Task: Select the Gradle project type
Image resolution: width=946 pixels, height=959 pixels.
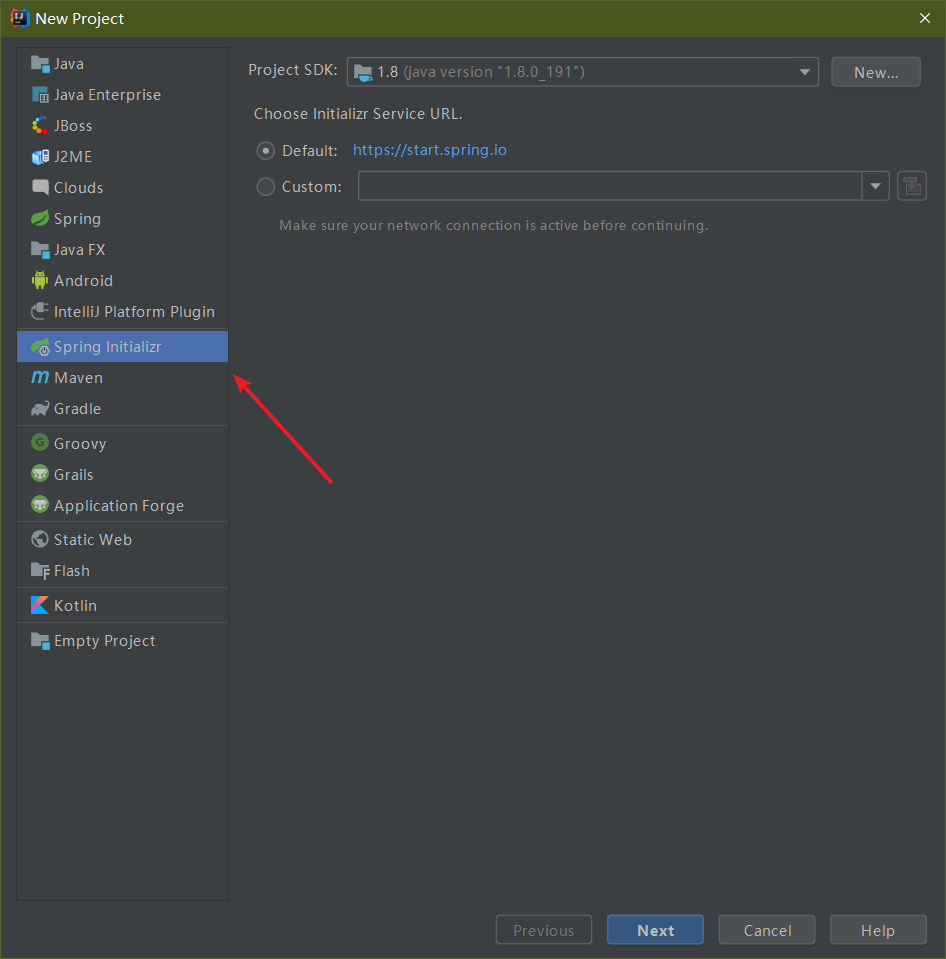Action: pos(122,409)
